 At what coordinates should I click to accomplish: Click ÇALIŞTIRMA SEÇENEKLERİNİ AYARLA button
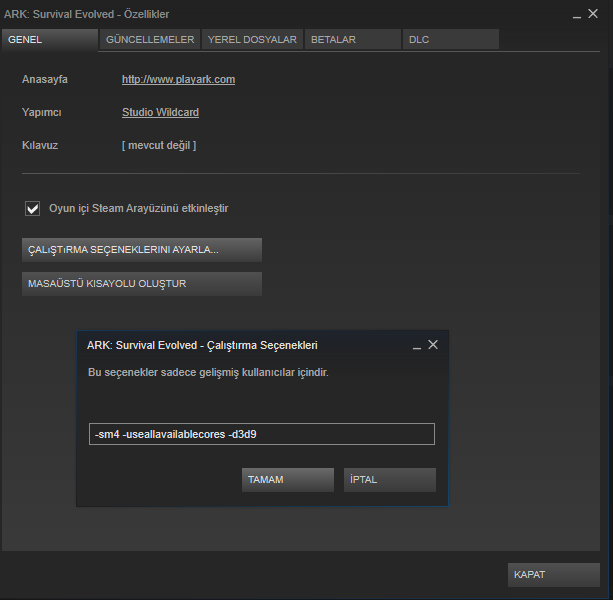coord(142,250)
